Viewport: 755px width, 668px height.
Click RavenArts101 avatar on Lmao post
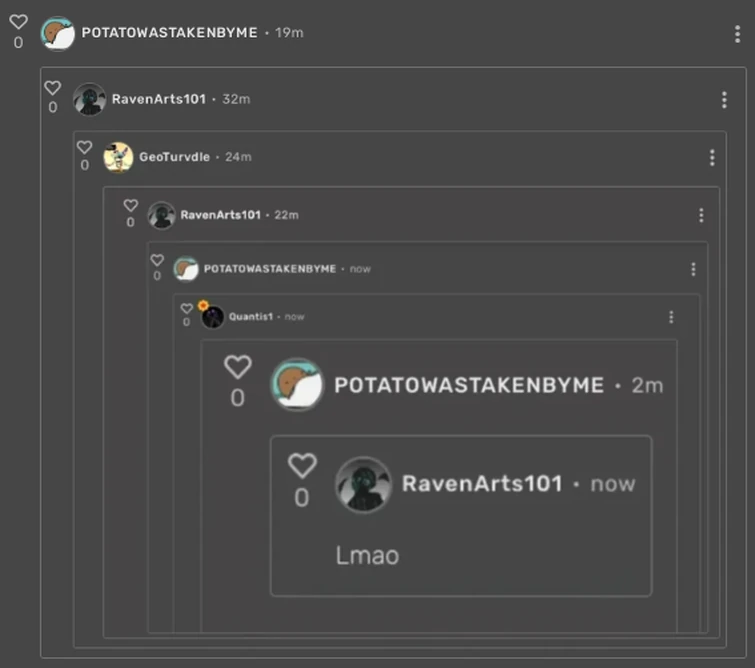click(x=364, y=485)
